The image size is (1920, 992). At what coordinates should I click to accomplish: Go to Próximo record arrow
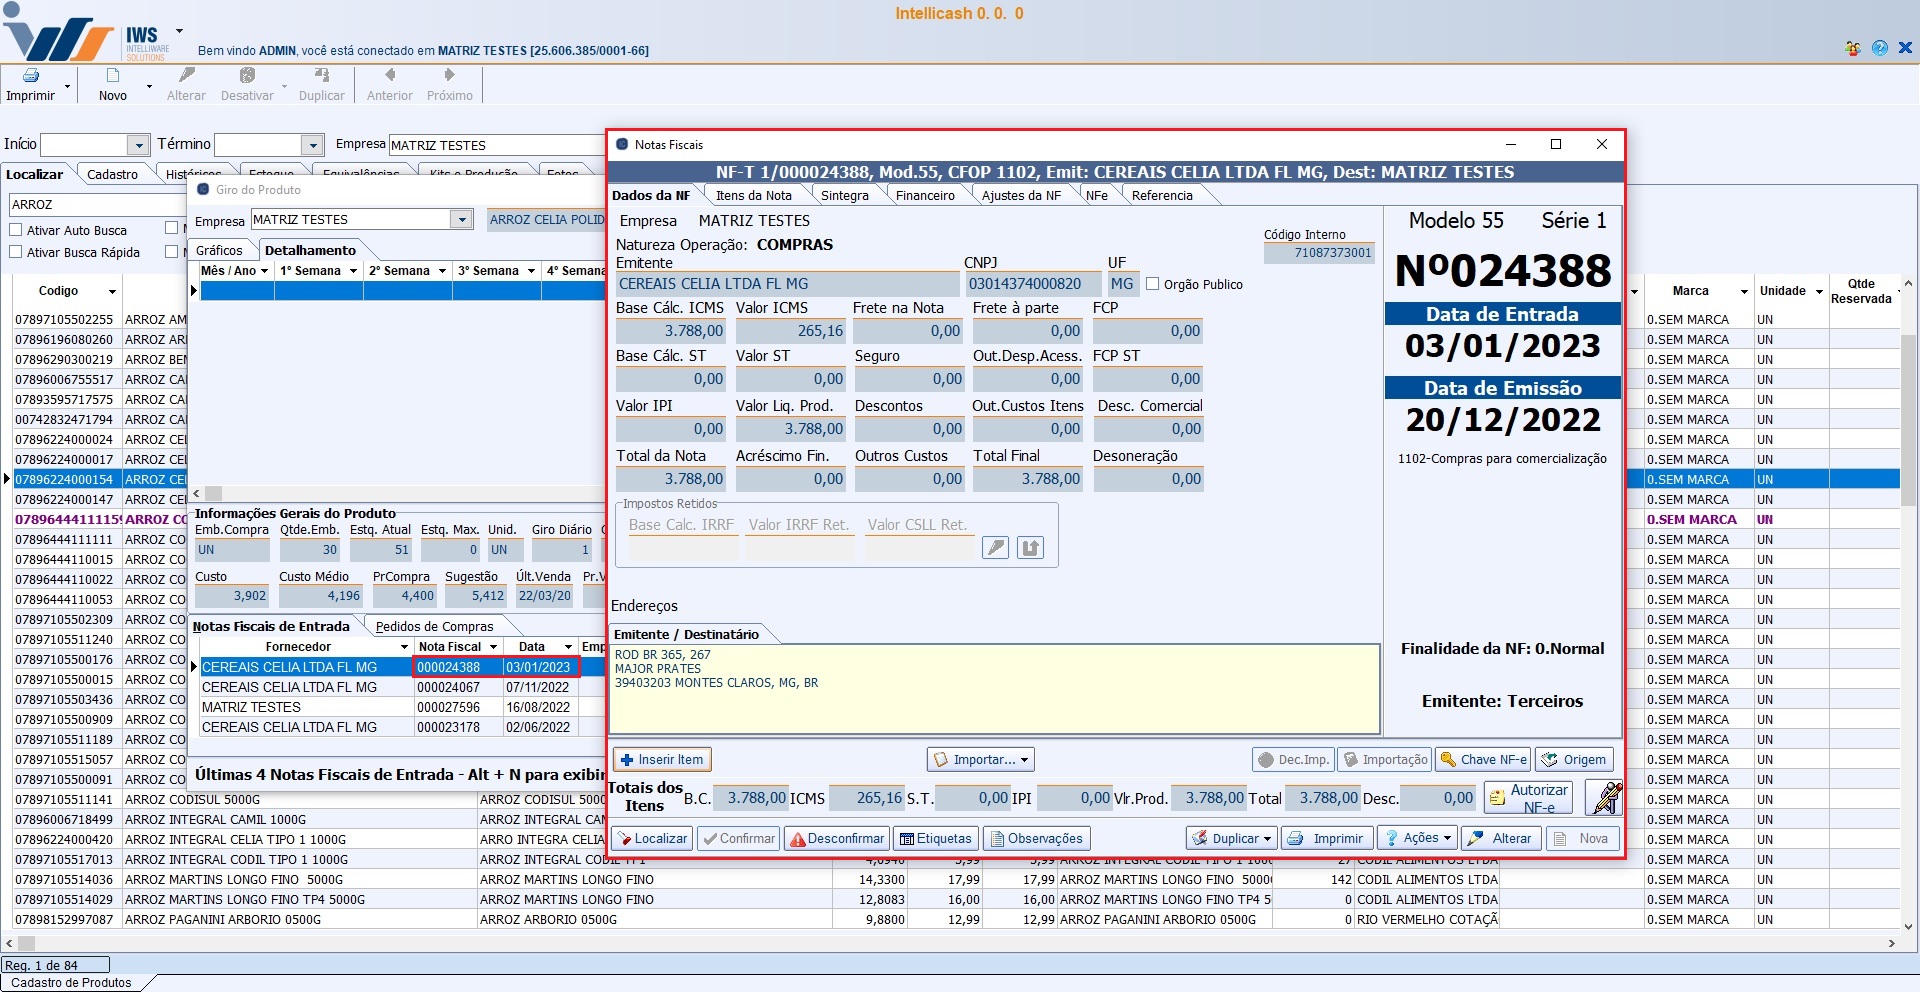[450, 75]
